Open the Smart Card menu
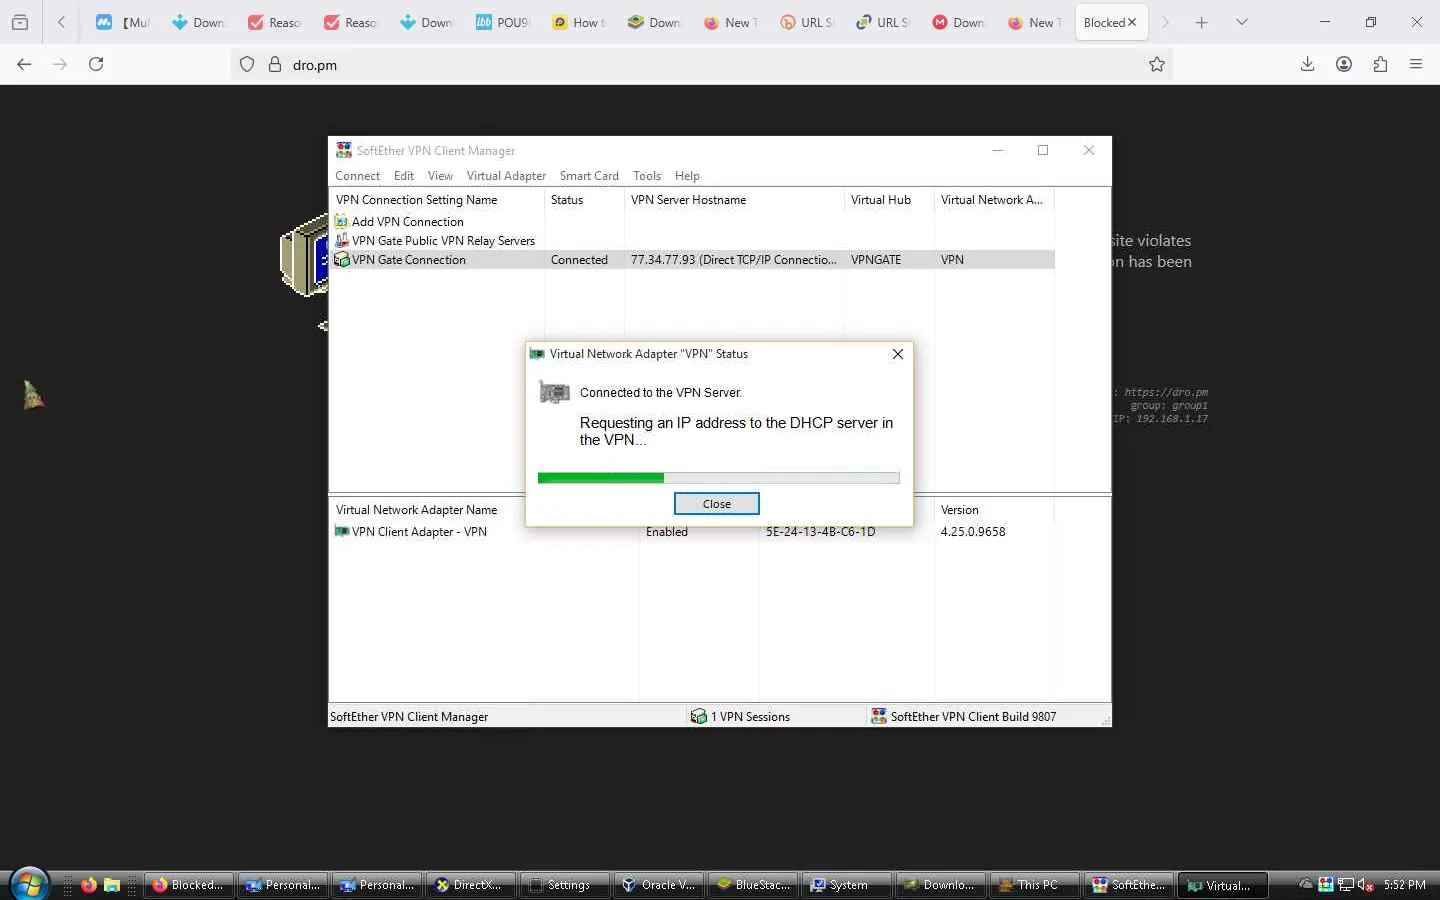This screenshot has height=900, width=1440. (x=589, y=176)
